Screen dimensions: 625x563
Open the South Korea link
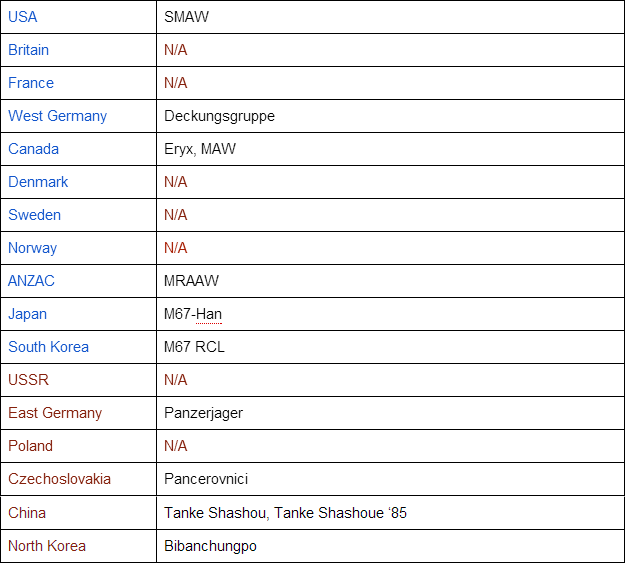click(x=48, y=347)
